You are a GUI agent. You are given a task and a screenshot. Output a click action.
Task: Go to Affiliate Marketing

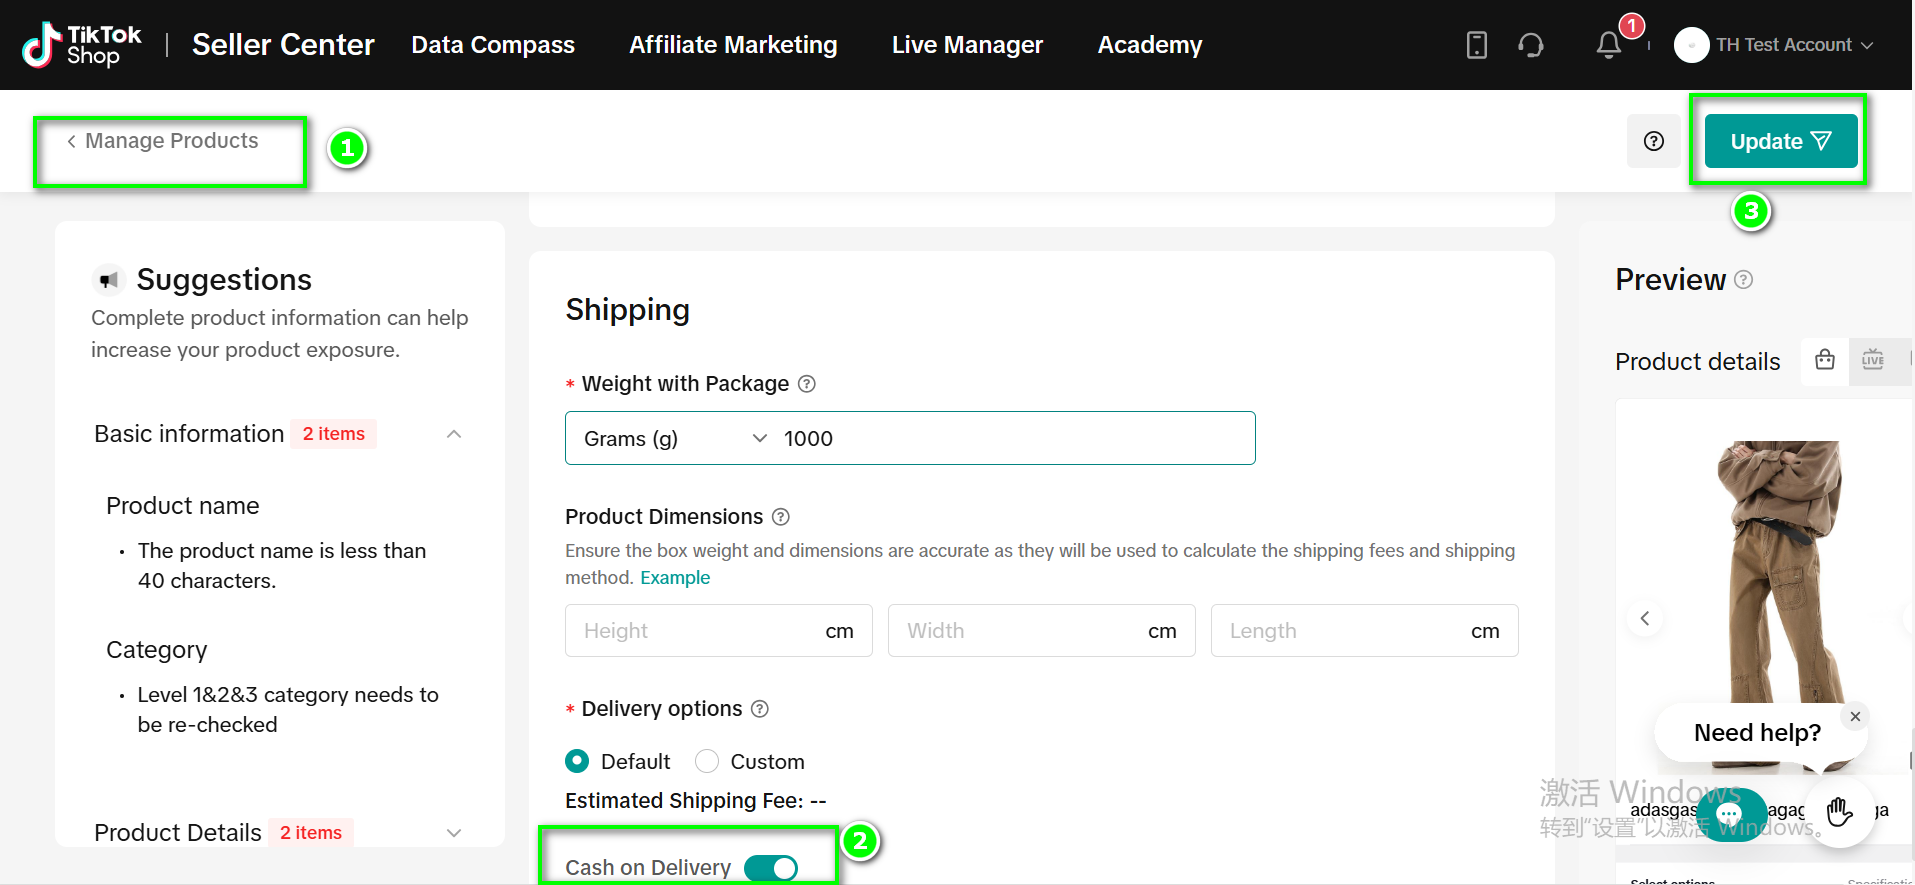[x=733, y=45]
